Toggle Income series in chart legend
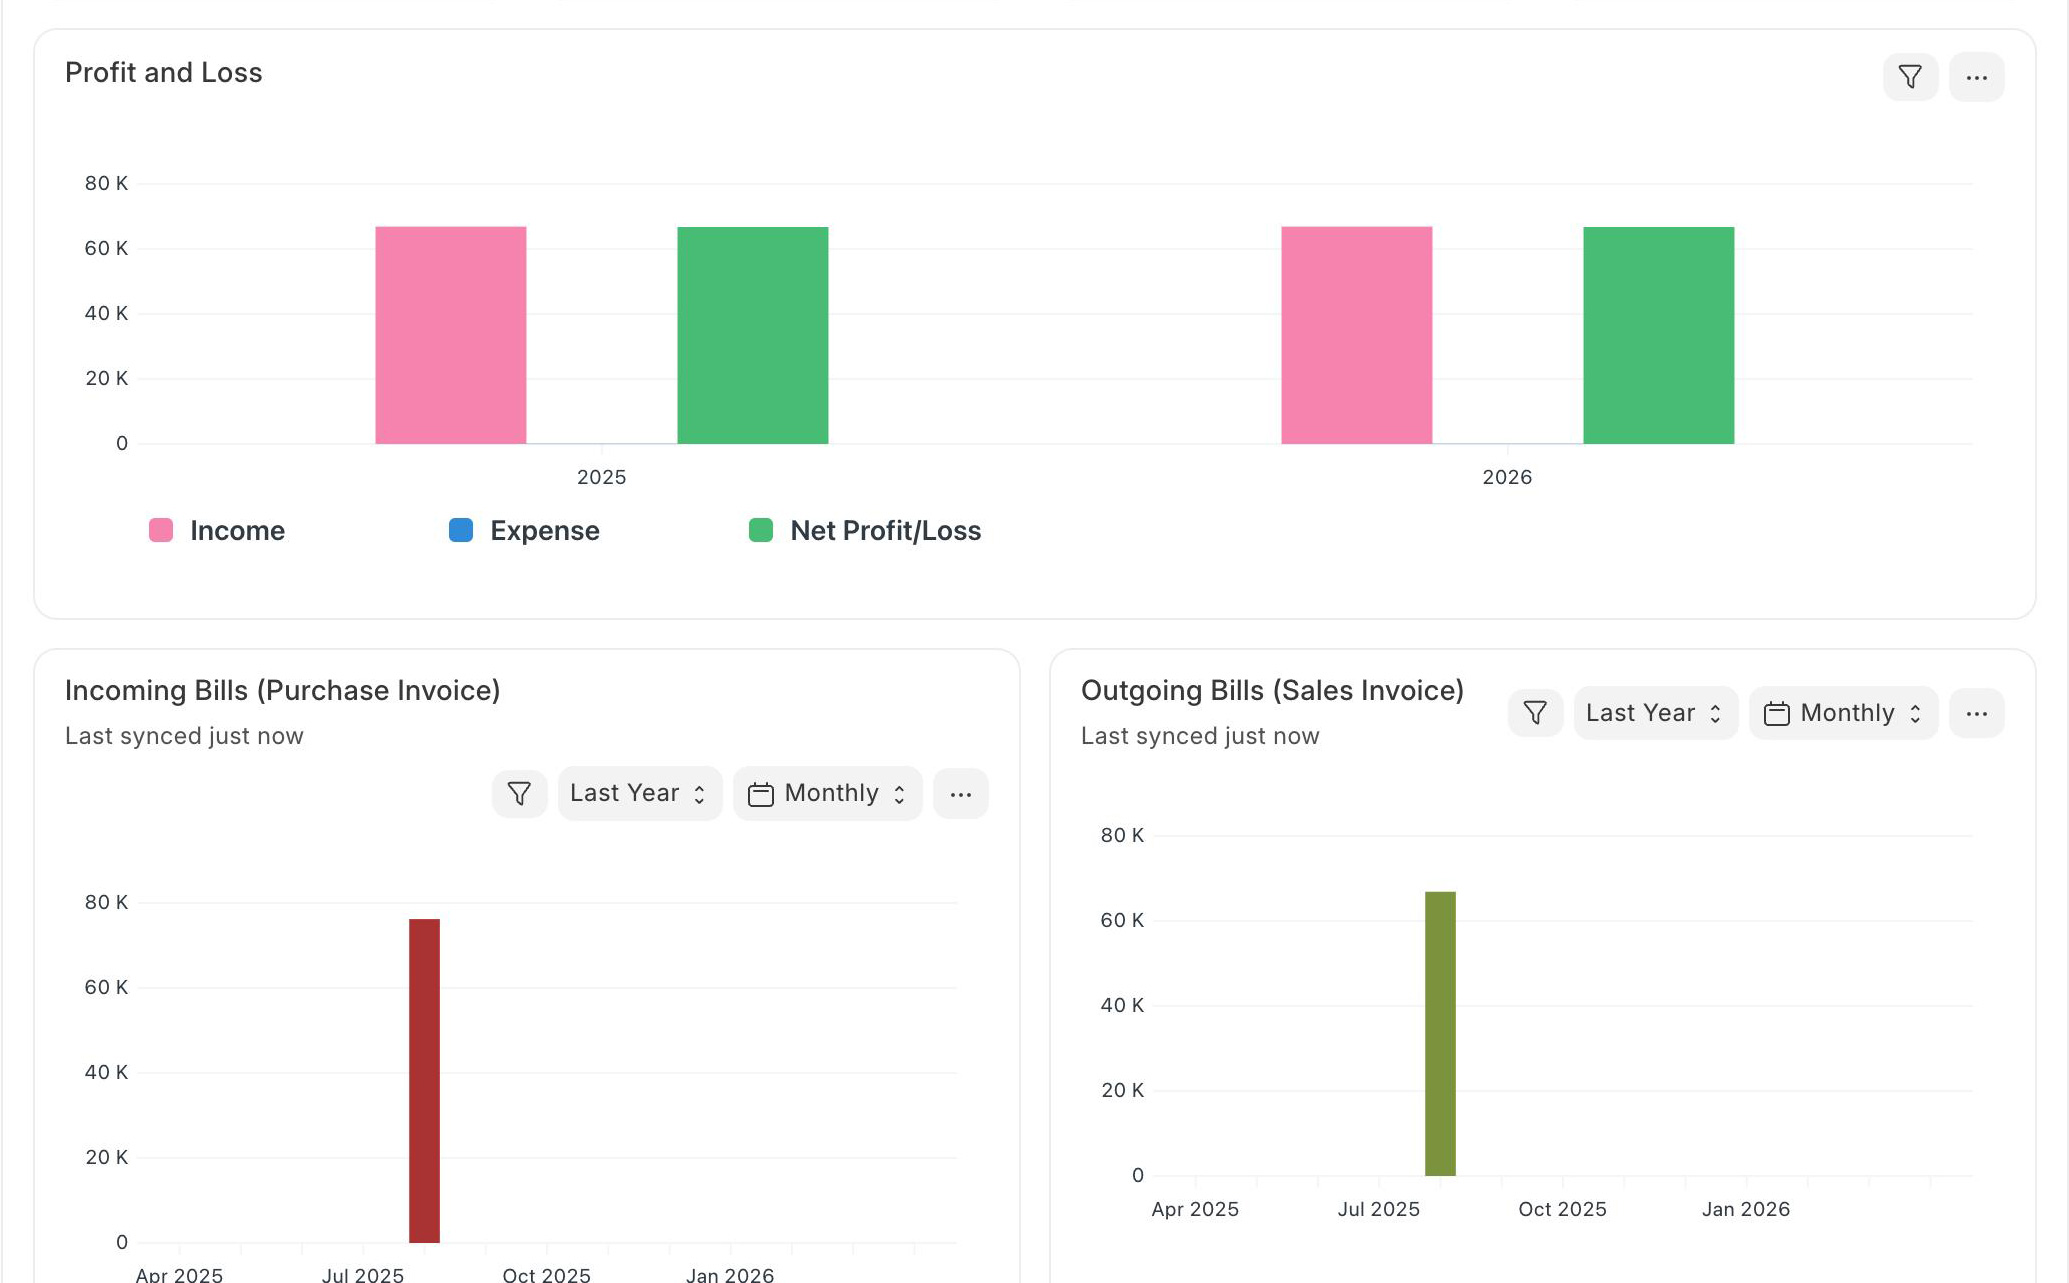This screenshot has height=1283, width=2069. point(237,531)
